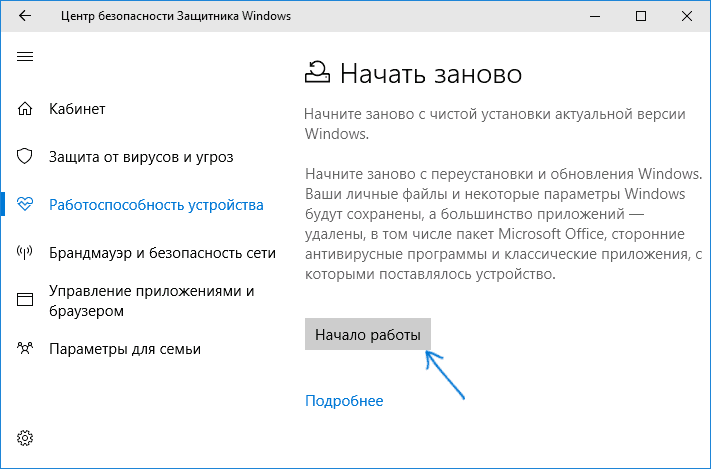This screenshot has width=711, height=469.
Task: Maximize the Defender window
Action: click(x=641, y=16)
